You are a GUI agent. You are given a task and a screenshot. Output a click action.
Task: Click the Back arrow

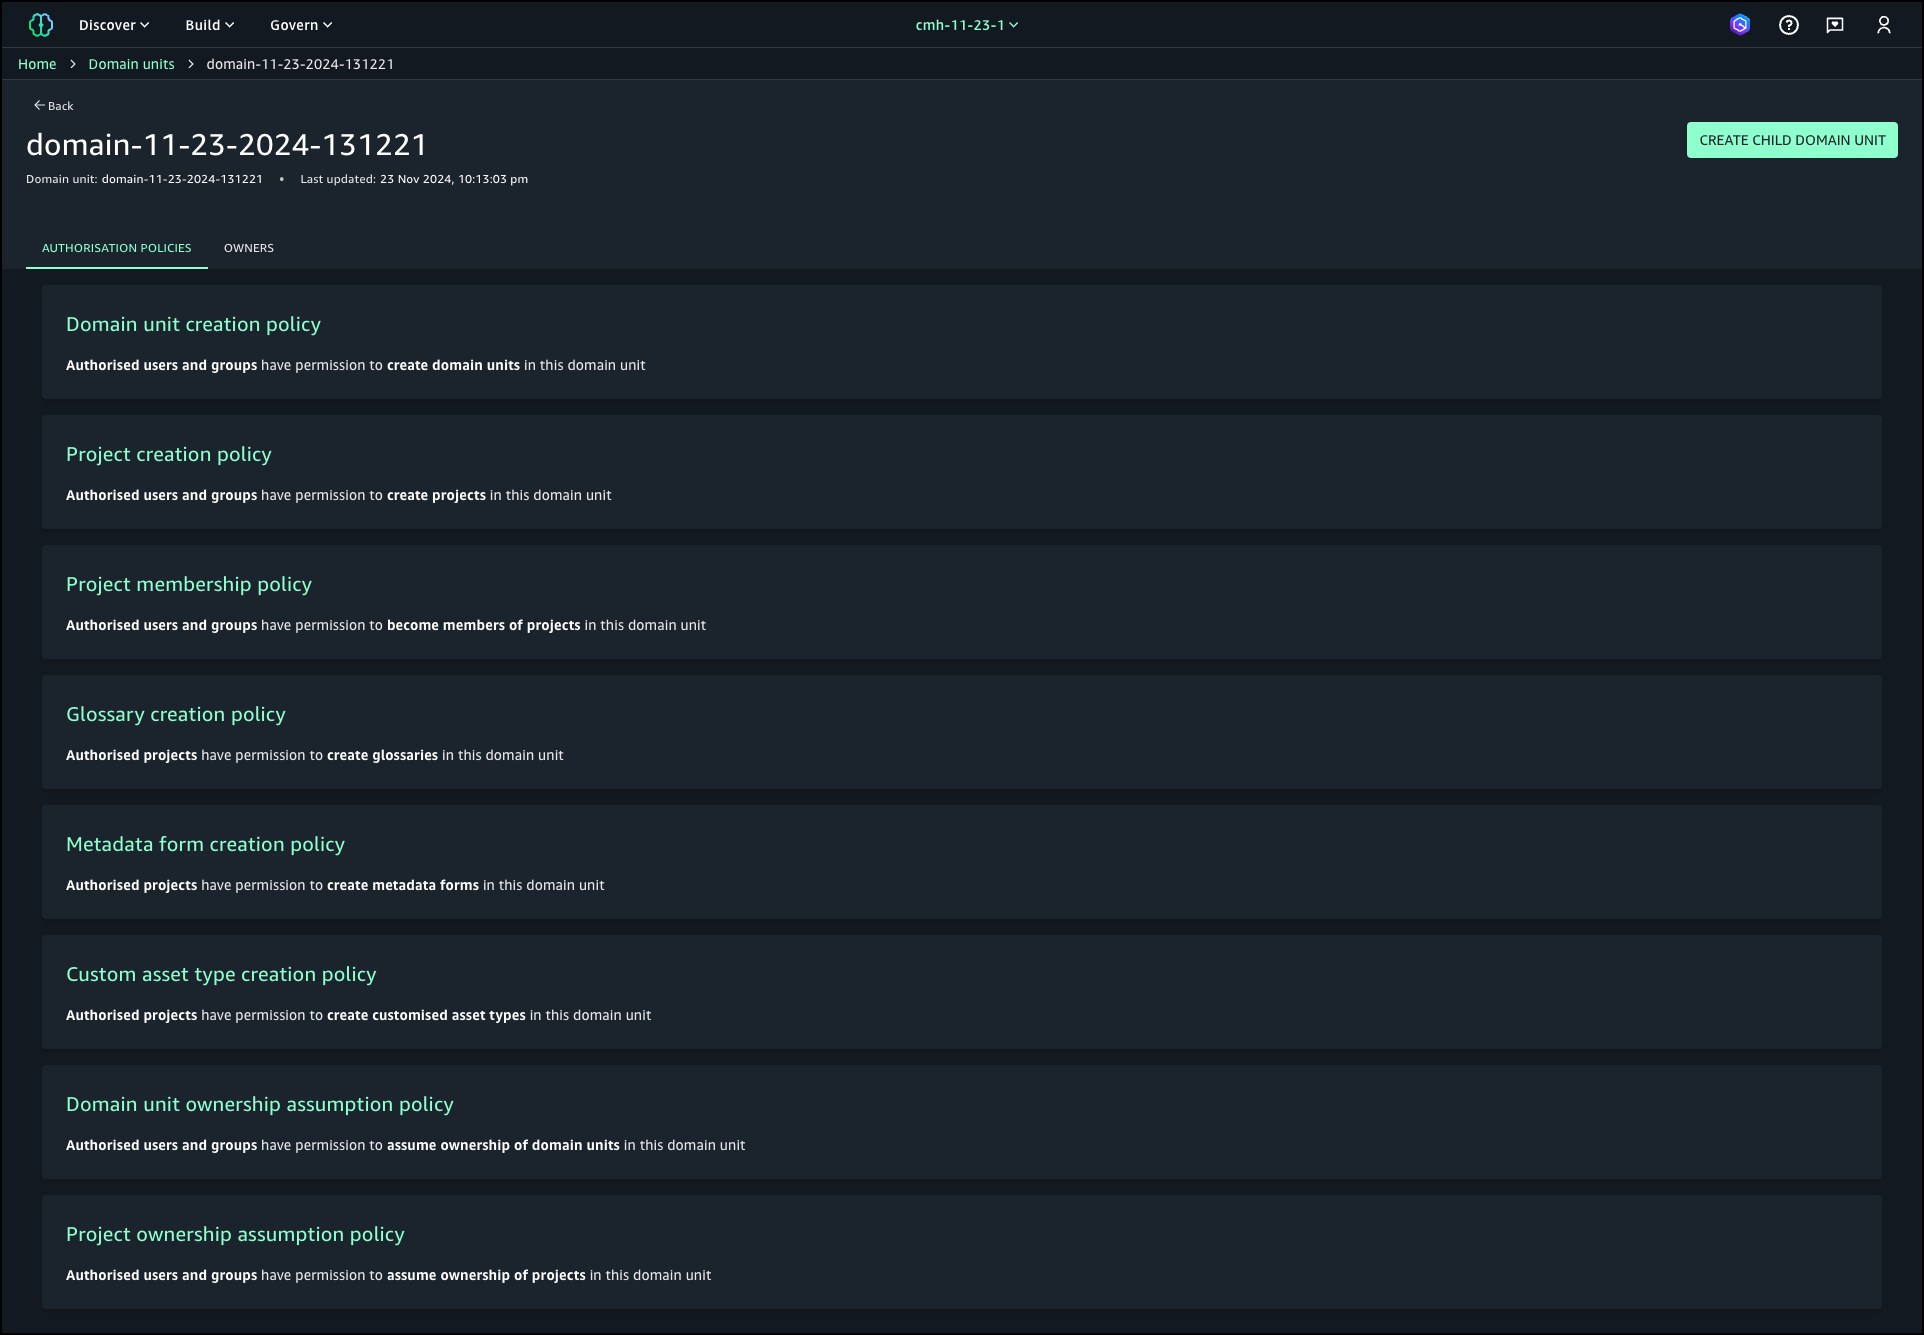53,105
